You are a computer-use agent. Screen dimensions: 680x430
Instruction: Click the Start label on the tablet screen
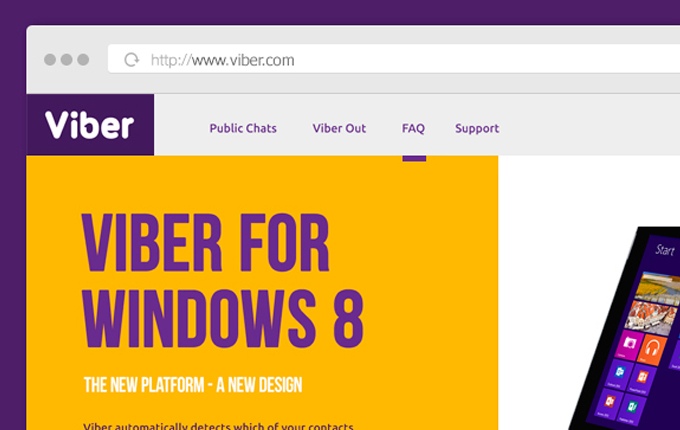(663, 249)
